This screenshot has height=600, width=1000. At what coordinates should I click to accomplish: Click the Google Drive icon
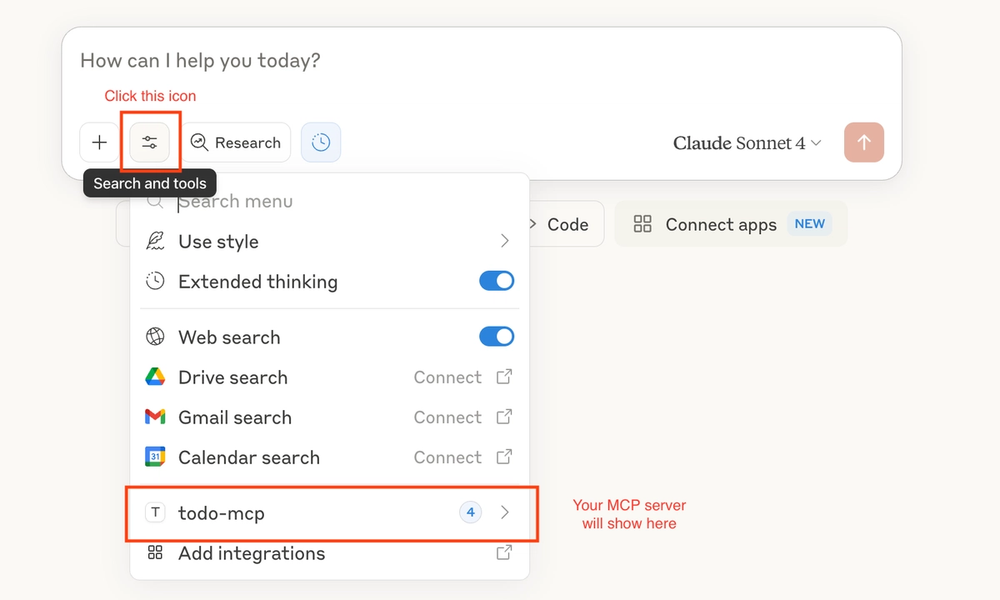pyautogui.click(x=155, y=377)
